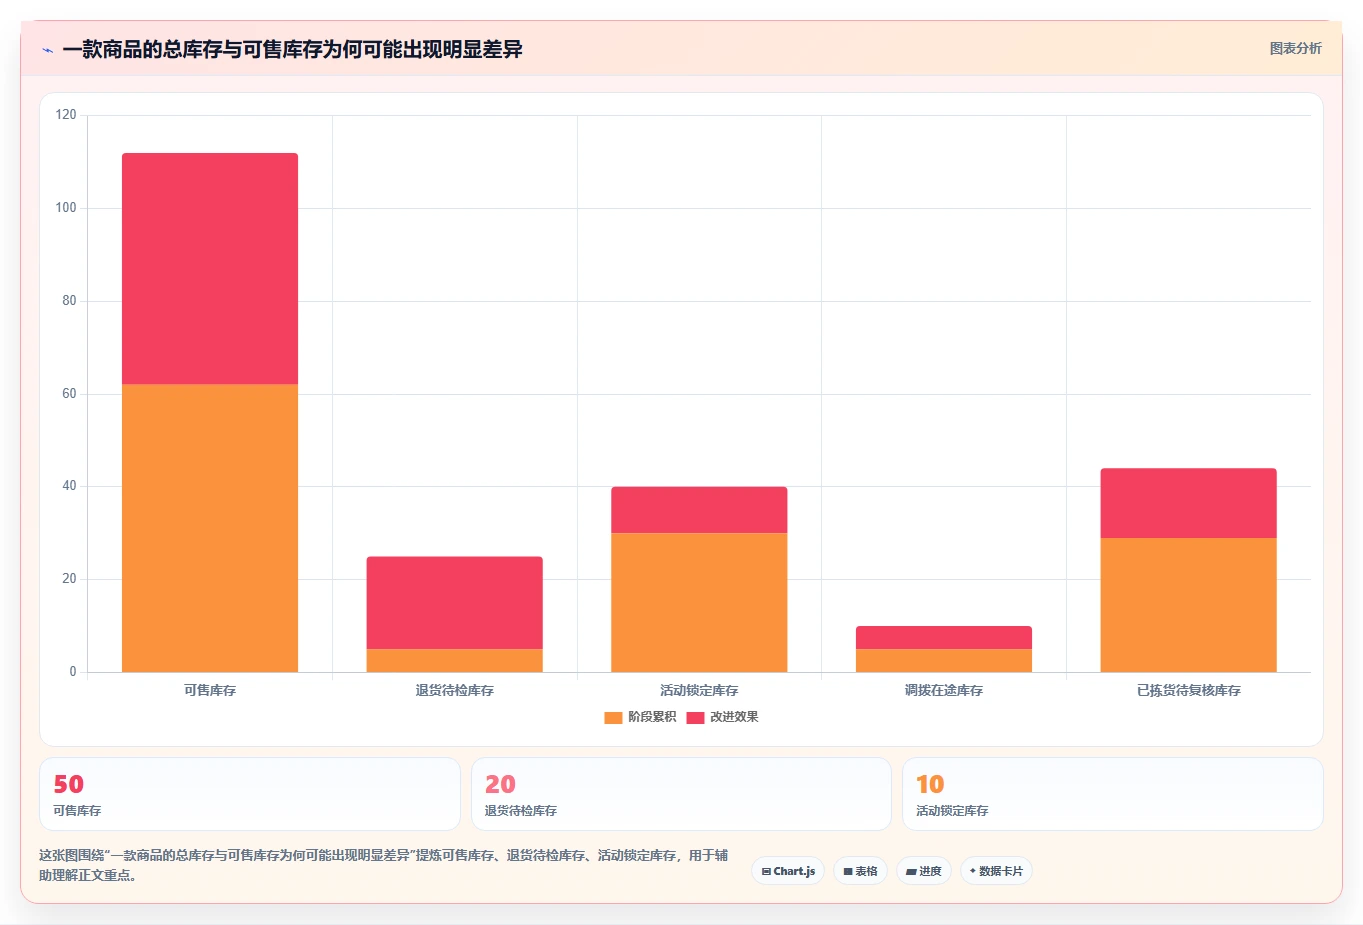Open the 活动锁定库存 card showing 10
Image resolution: width=1363 pixels, height=925 pixels.
point(1112,794)
